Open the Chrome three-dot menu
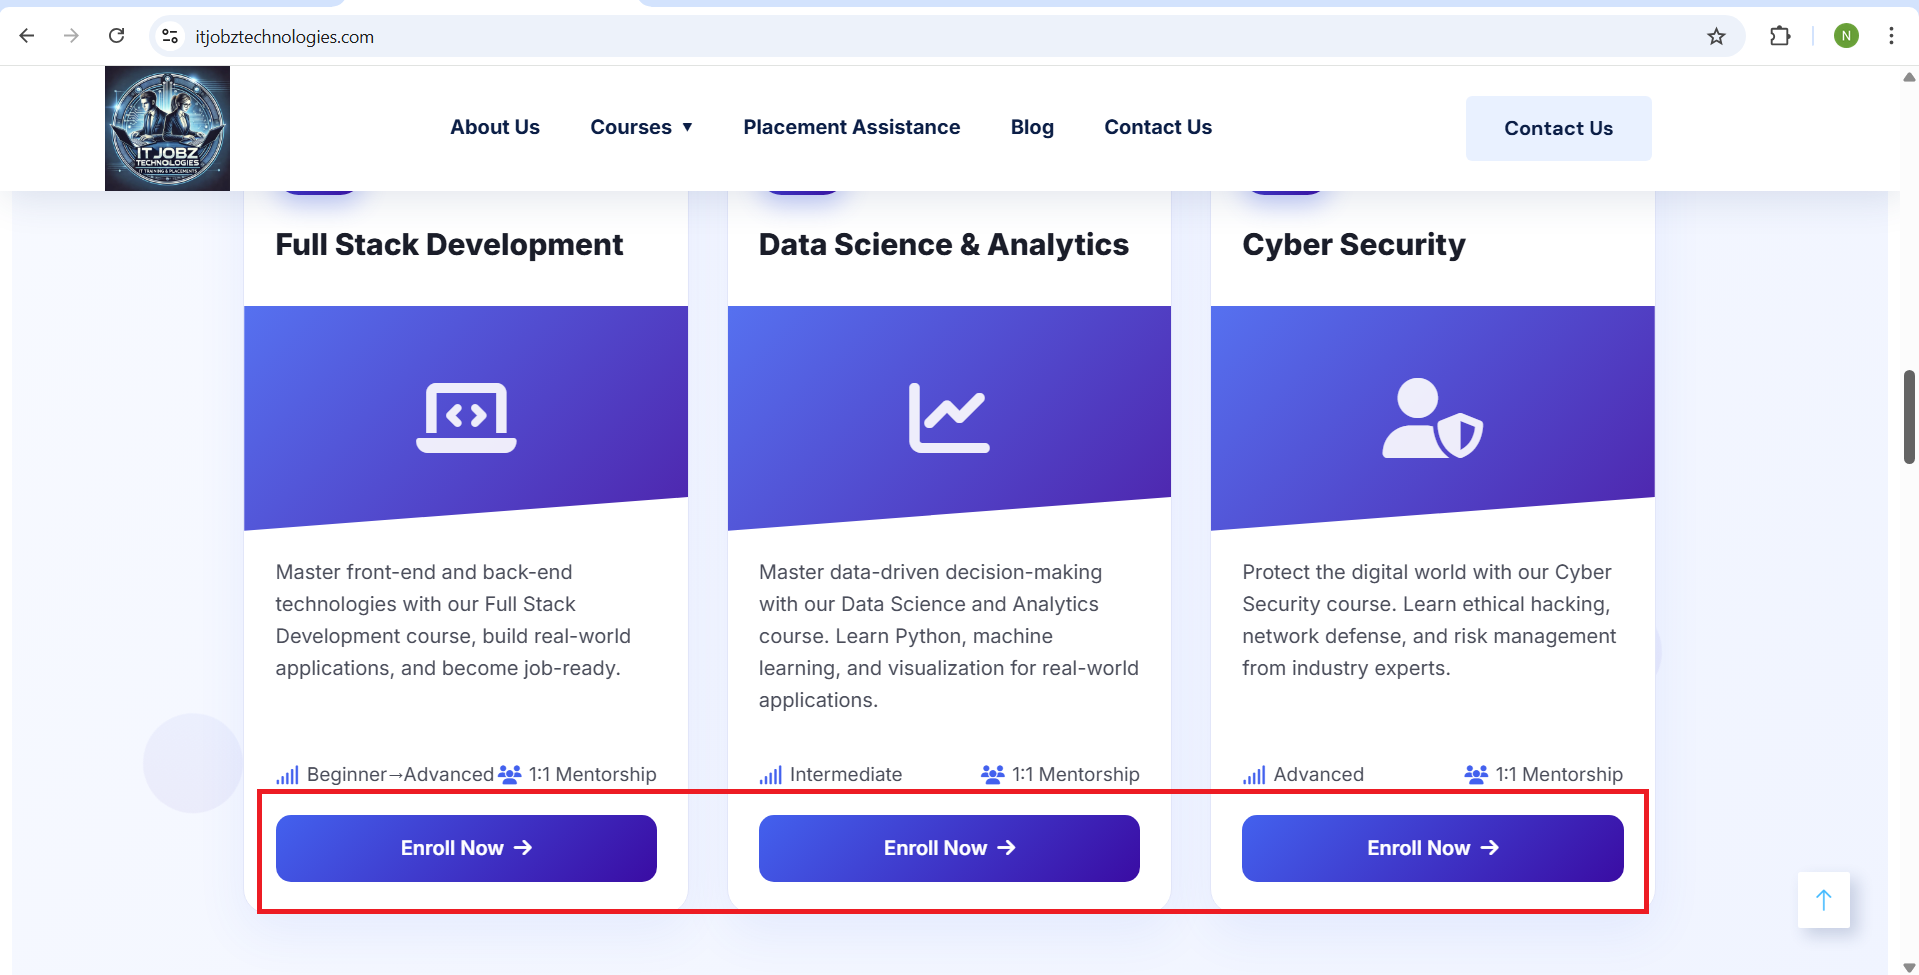Image resolution: width=1919 pixels, height=975 pixels. click(1891, 37)
